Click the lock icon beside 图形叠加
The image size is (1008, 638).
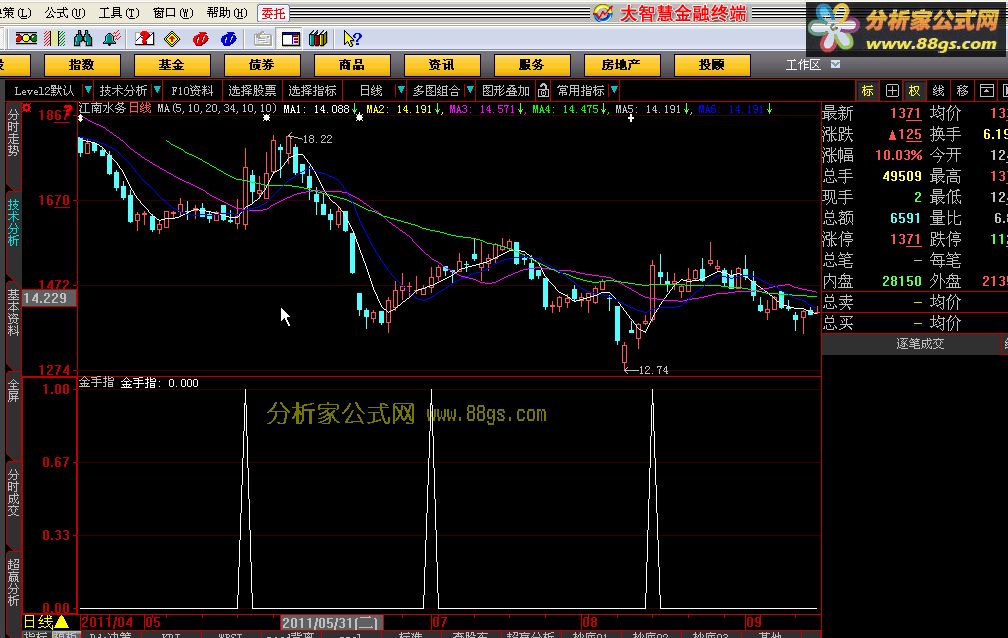point(543,91)
